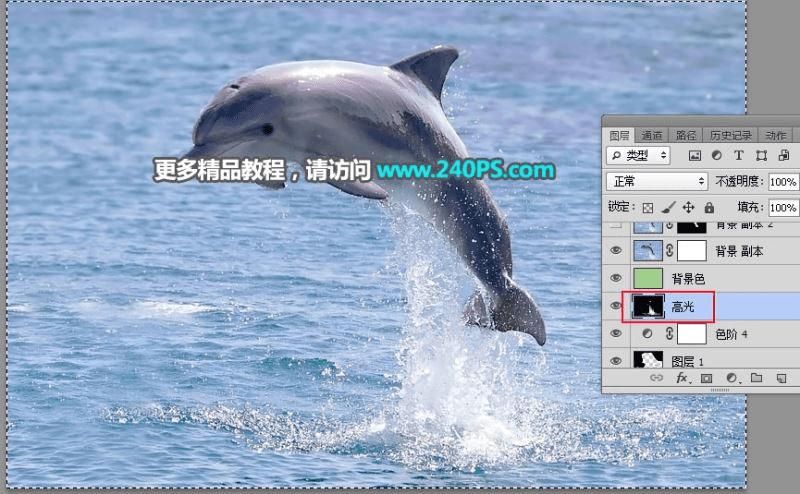Hide the 色阶 4 adjustment layer
The width and height of the screenshot is (800, 494).
[616, 333]
